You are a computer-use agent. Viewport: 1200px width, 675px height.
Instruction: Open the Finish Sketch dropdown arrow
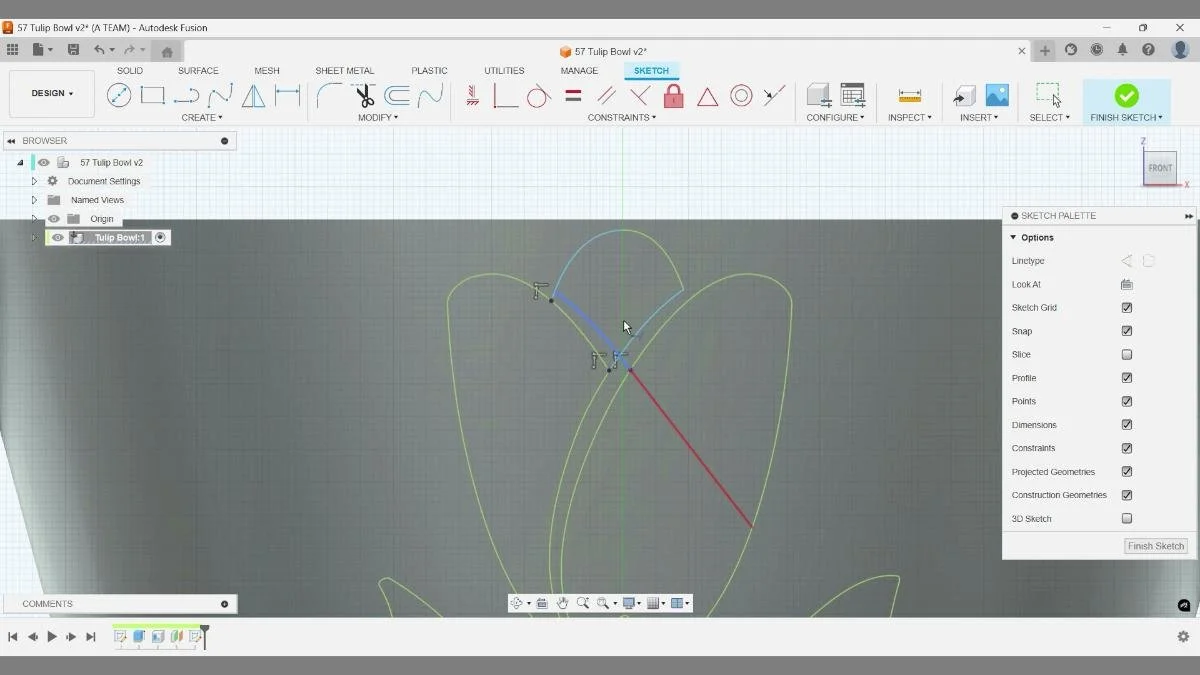[x=1160, y=116]
